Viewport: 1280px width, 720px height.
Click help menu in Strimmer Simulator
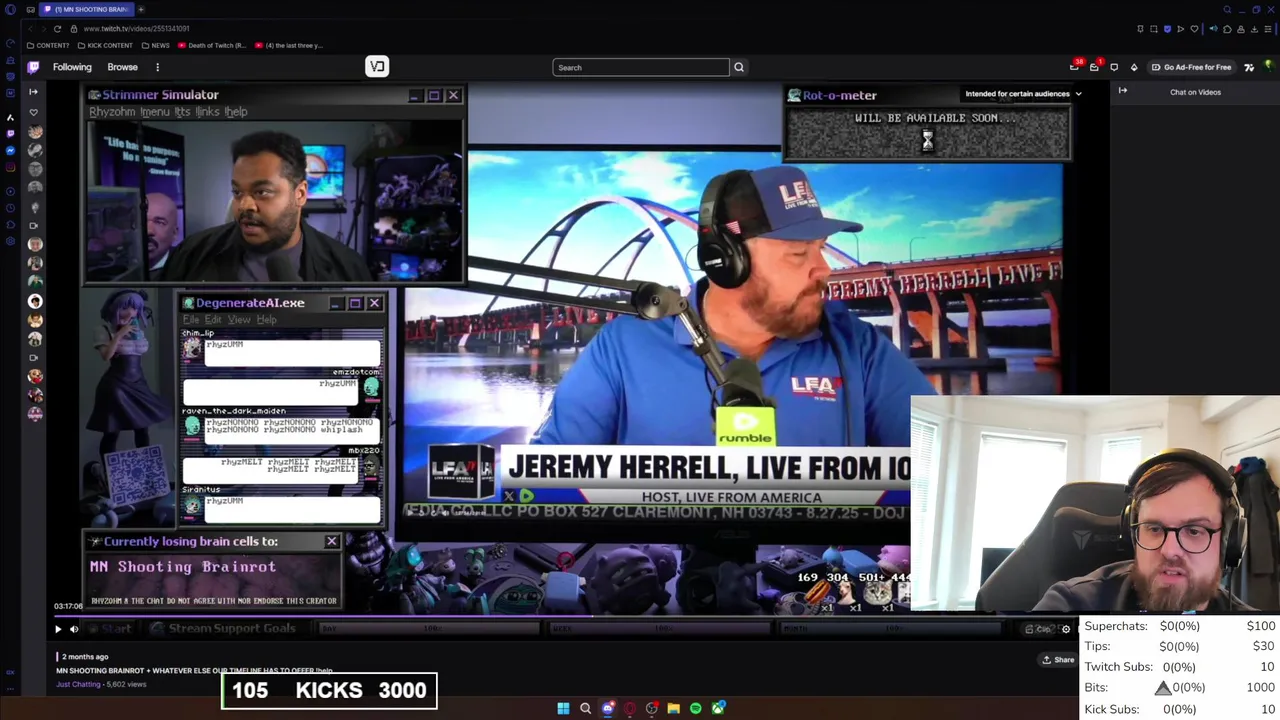[x=236, y=112]
